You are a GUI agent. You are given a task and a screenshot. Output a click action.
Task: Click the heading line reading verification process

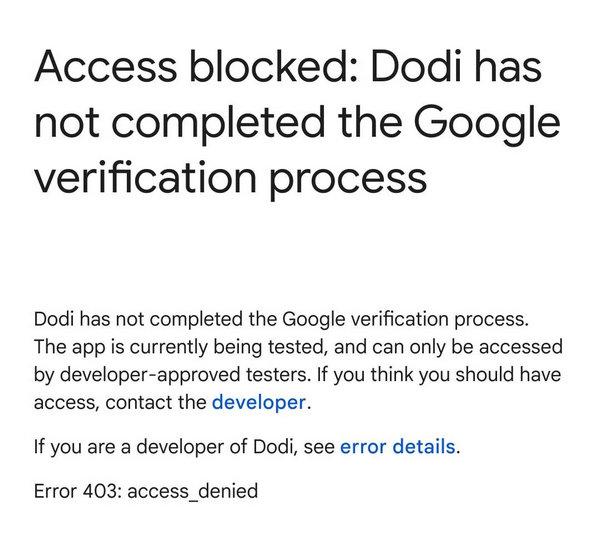pos(230,179)
